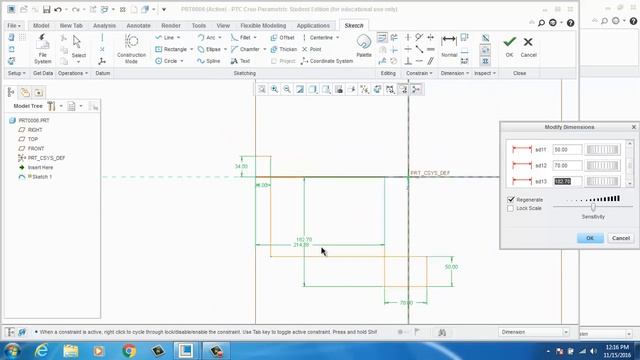Click the Save icon in quick access toolbar
The height and width of the screenshot is (360, 640).
click(47, 9)
